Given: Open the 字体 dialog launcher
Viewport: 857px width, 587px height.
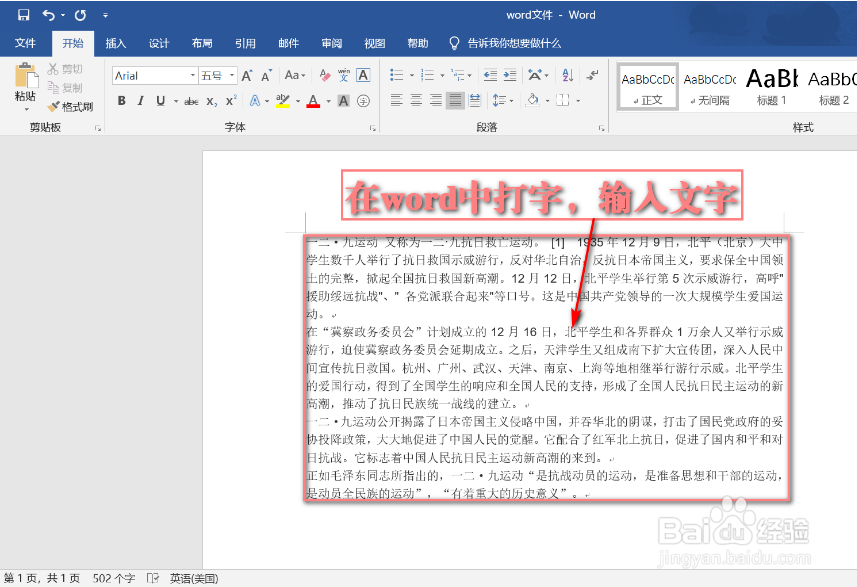Looking at the screenshot, I should pos(373,128).
